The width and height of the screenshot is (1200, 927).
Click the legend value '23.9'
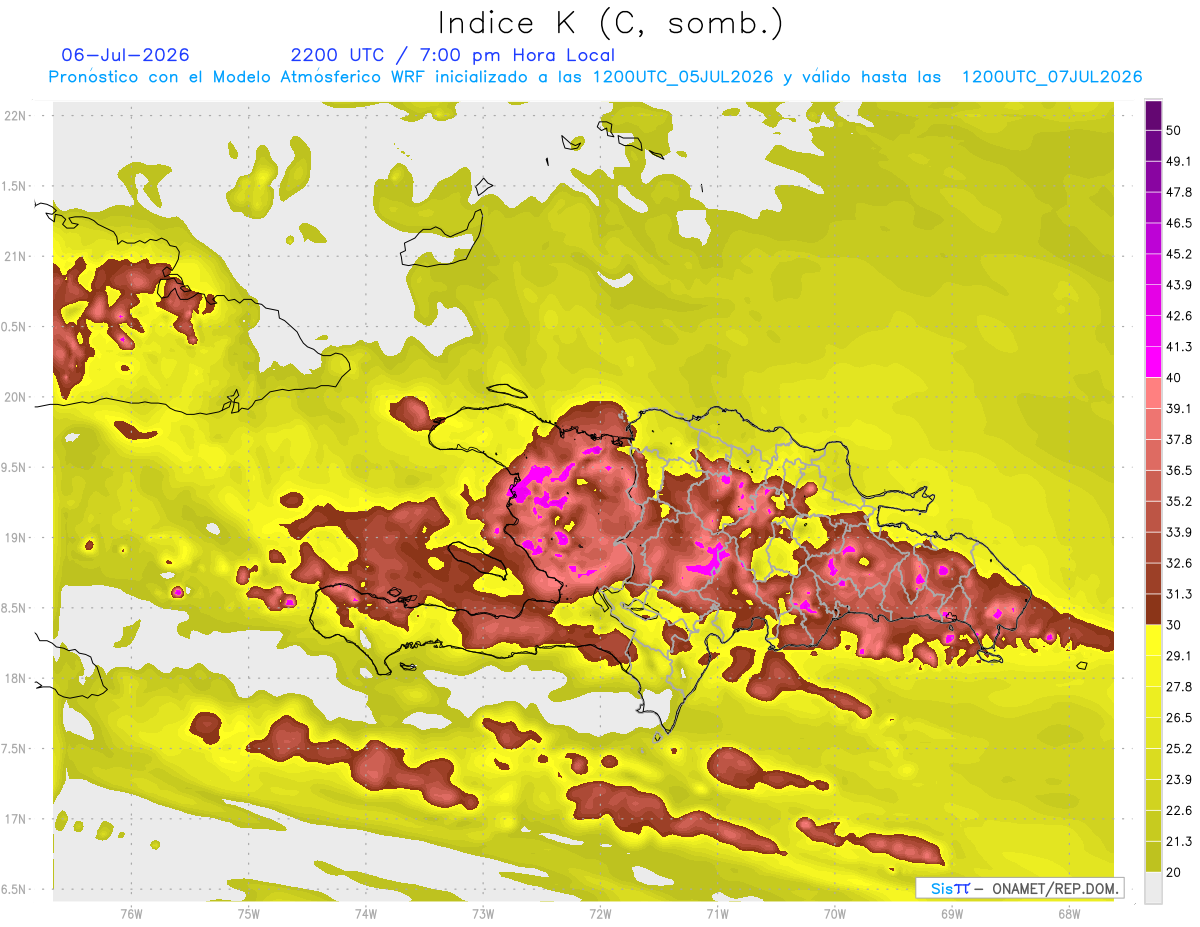1178,779
